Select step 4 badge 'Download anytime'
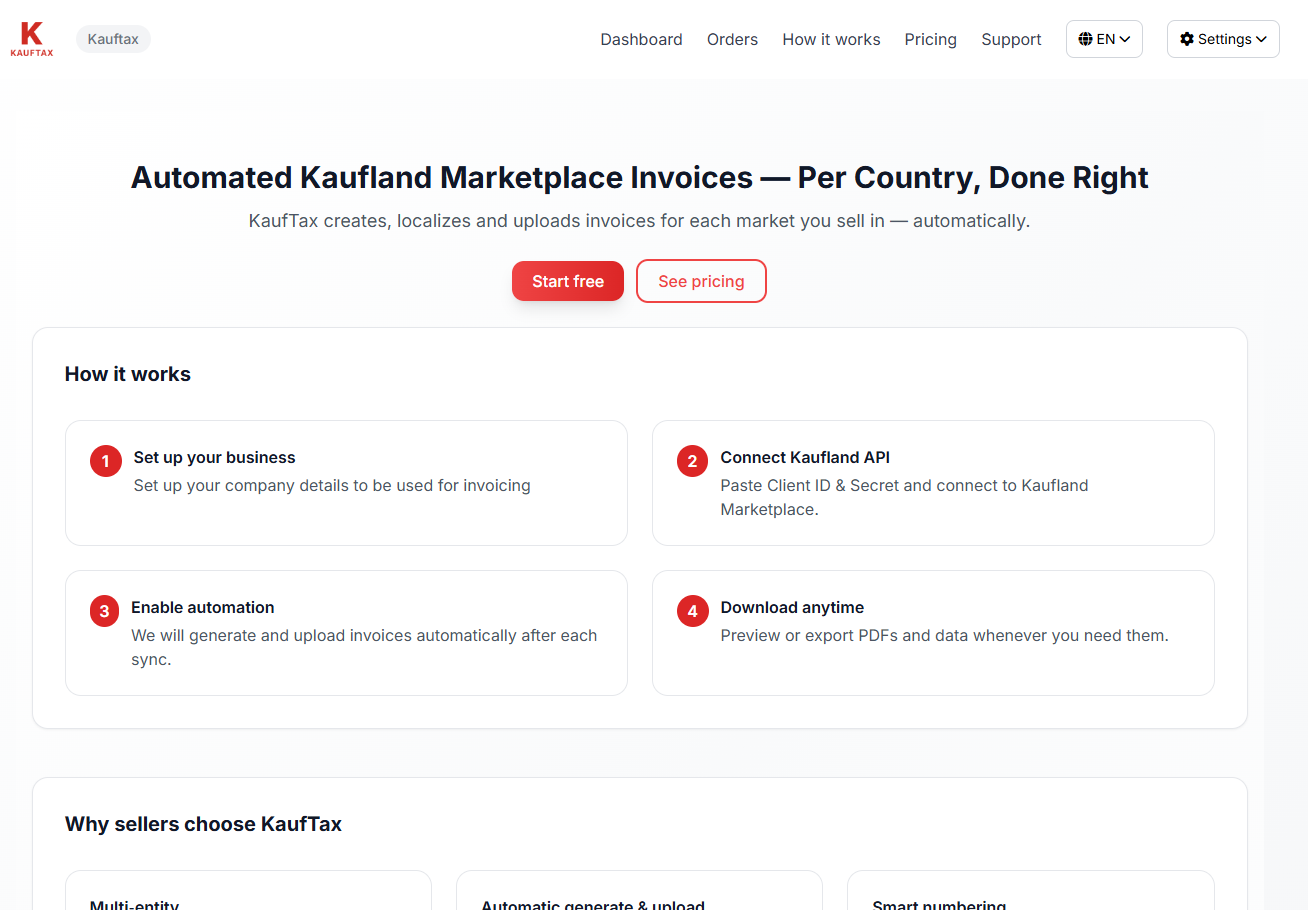 point(692,611)
